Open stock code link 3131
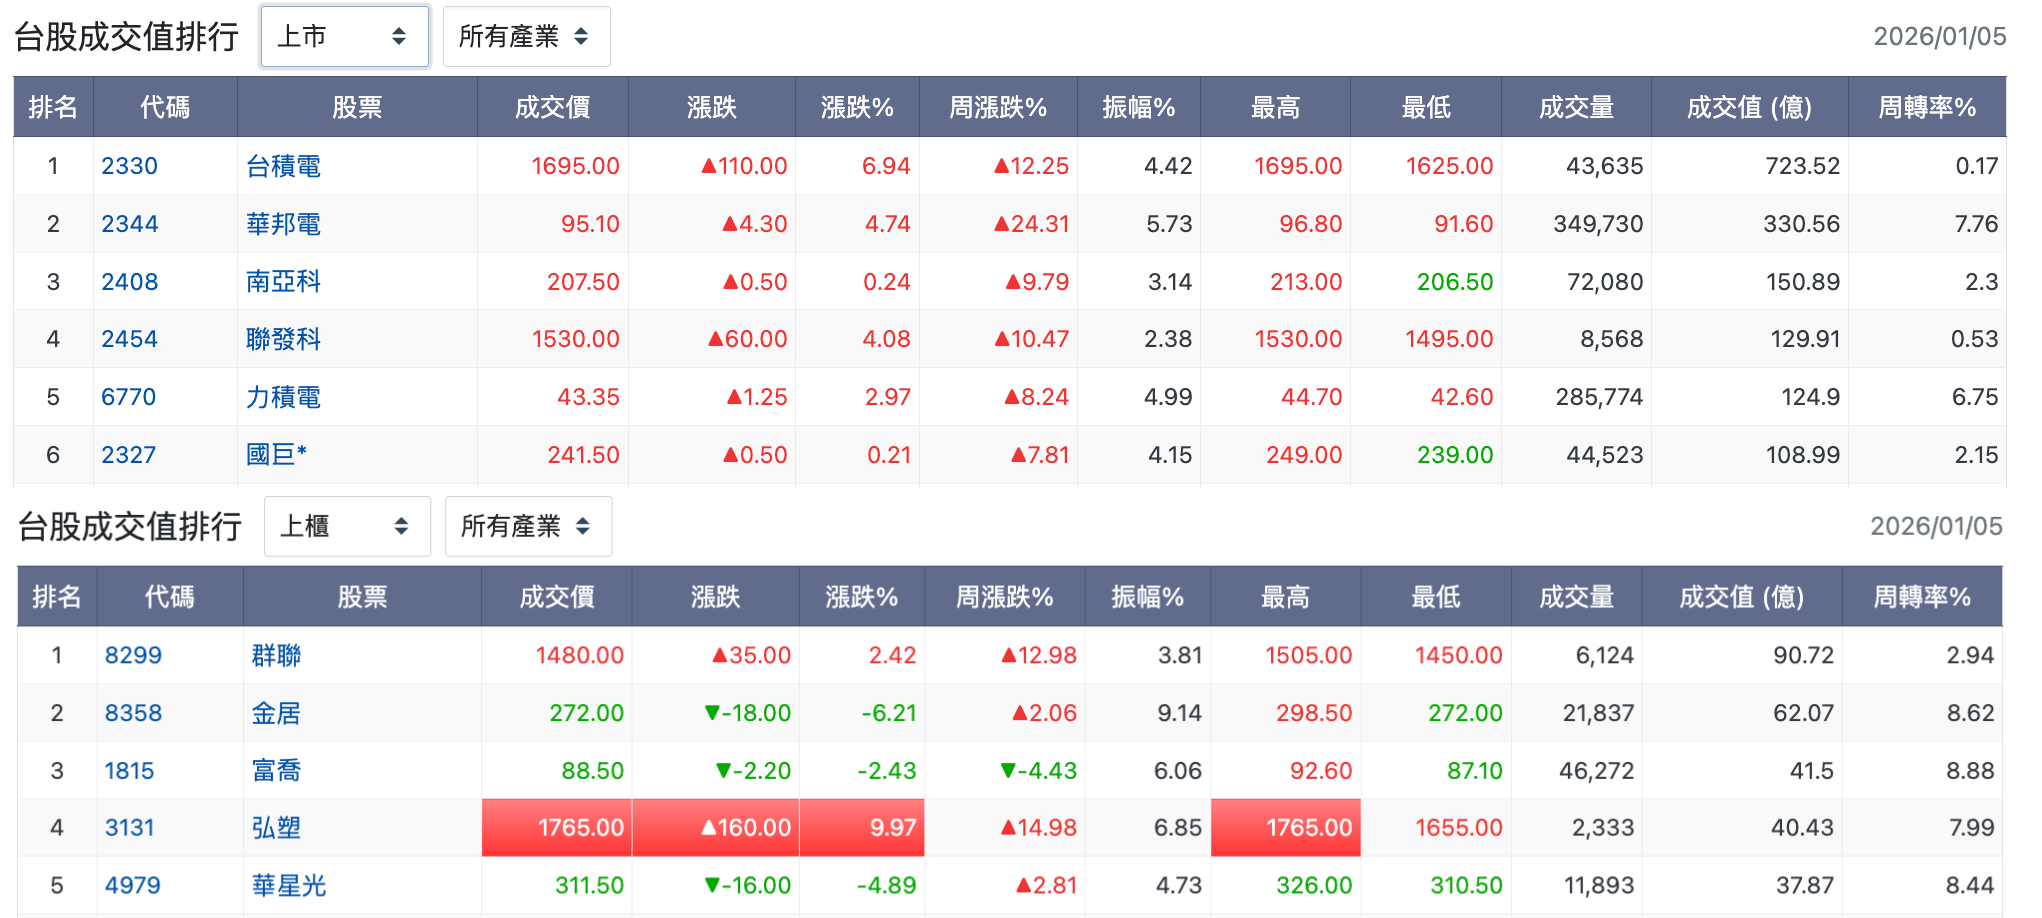The image size is (2042, 918). (130, 828)
